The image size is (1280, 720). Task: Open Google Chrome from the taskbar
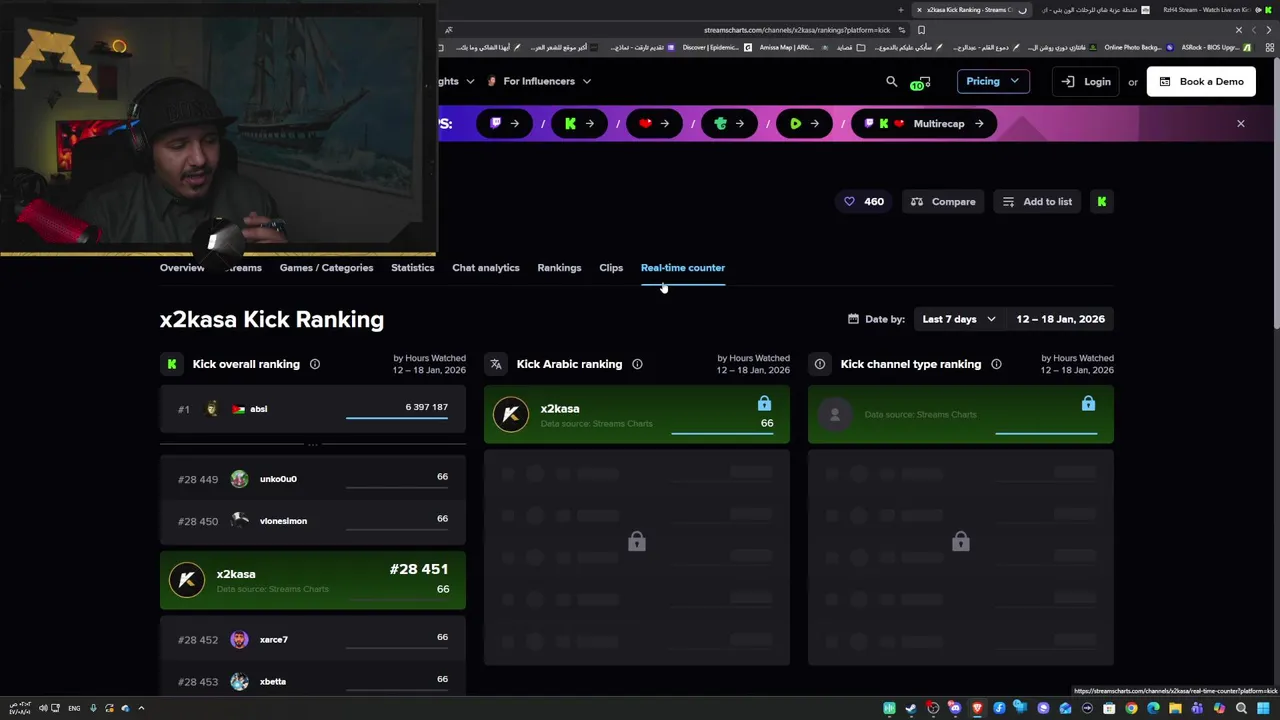point(1131,708)
